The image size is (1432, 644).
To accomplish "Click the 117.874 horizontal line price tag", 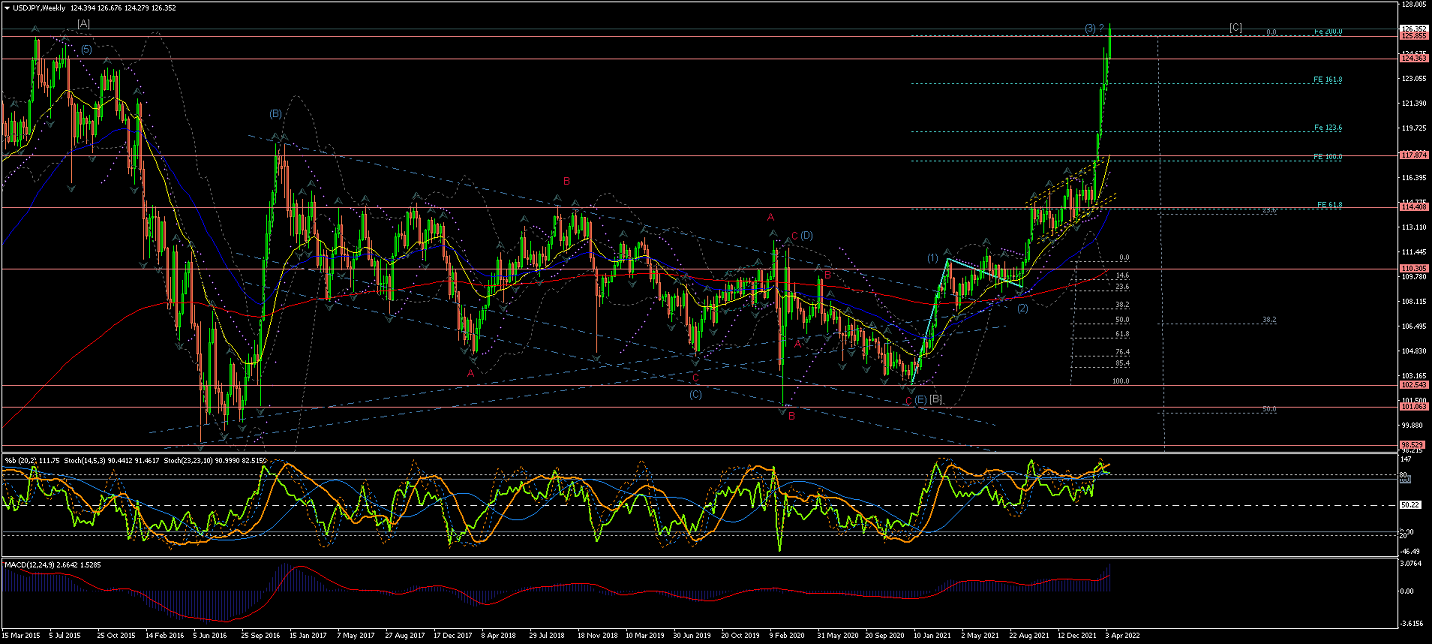I will [1413, 155].
